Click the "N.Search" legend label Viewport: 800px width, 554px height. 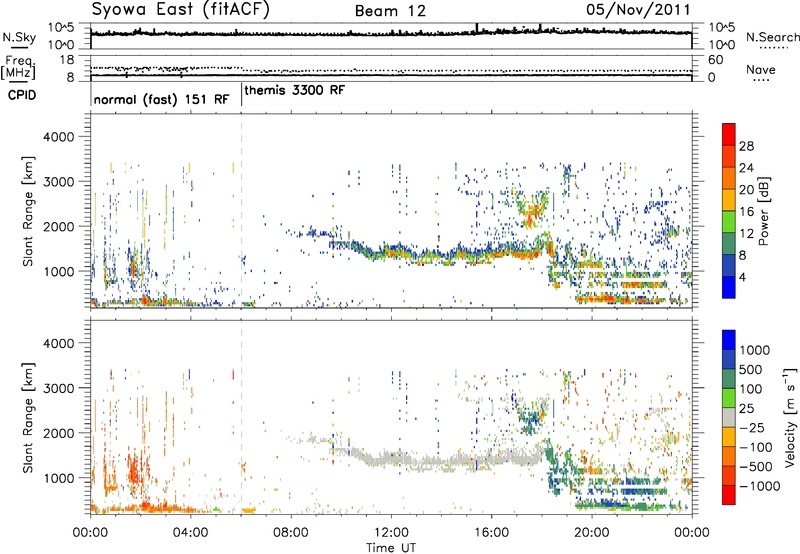[772, 37]
